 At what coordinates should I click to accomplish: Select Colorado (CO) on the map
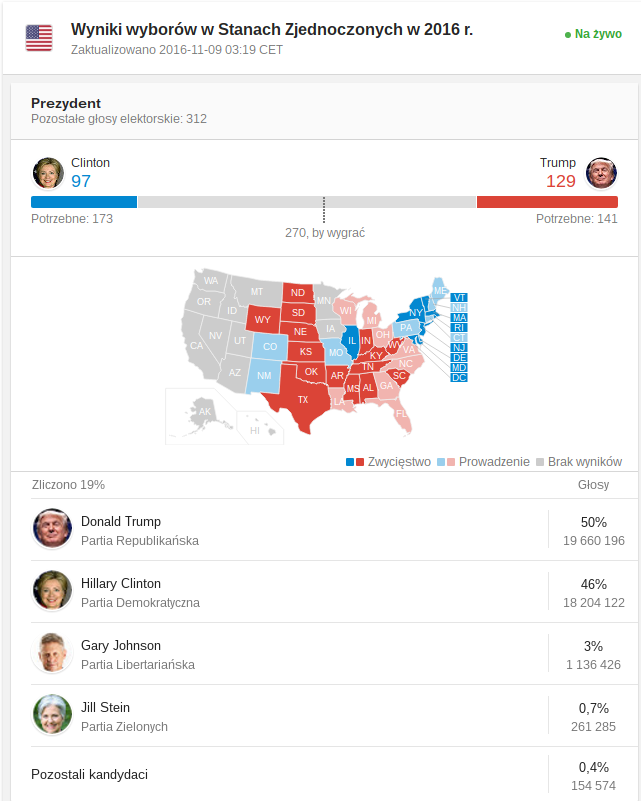tap(269, 347)
